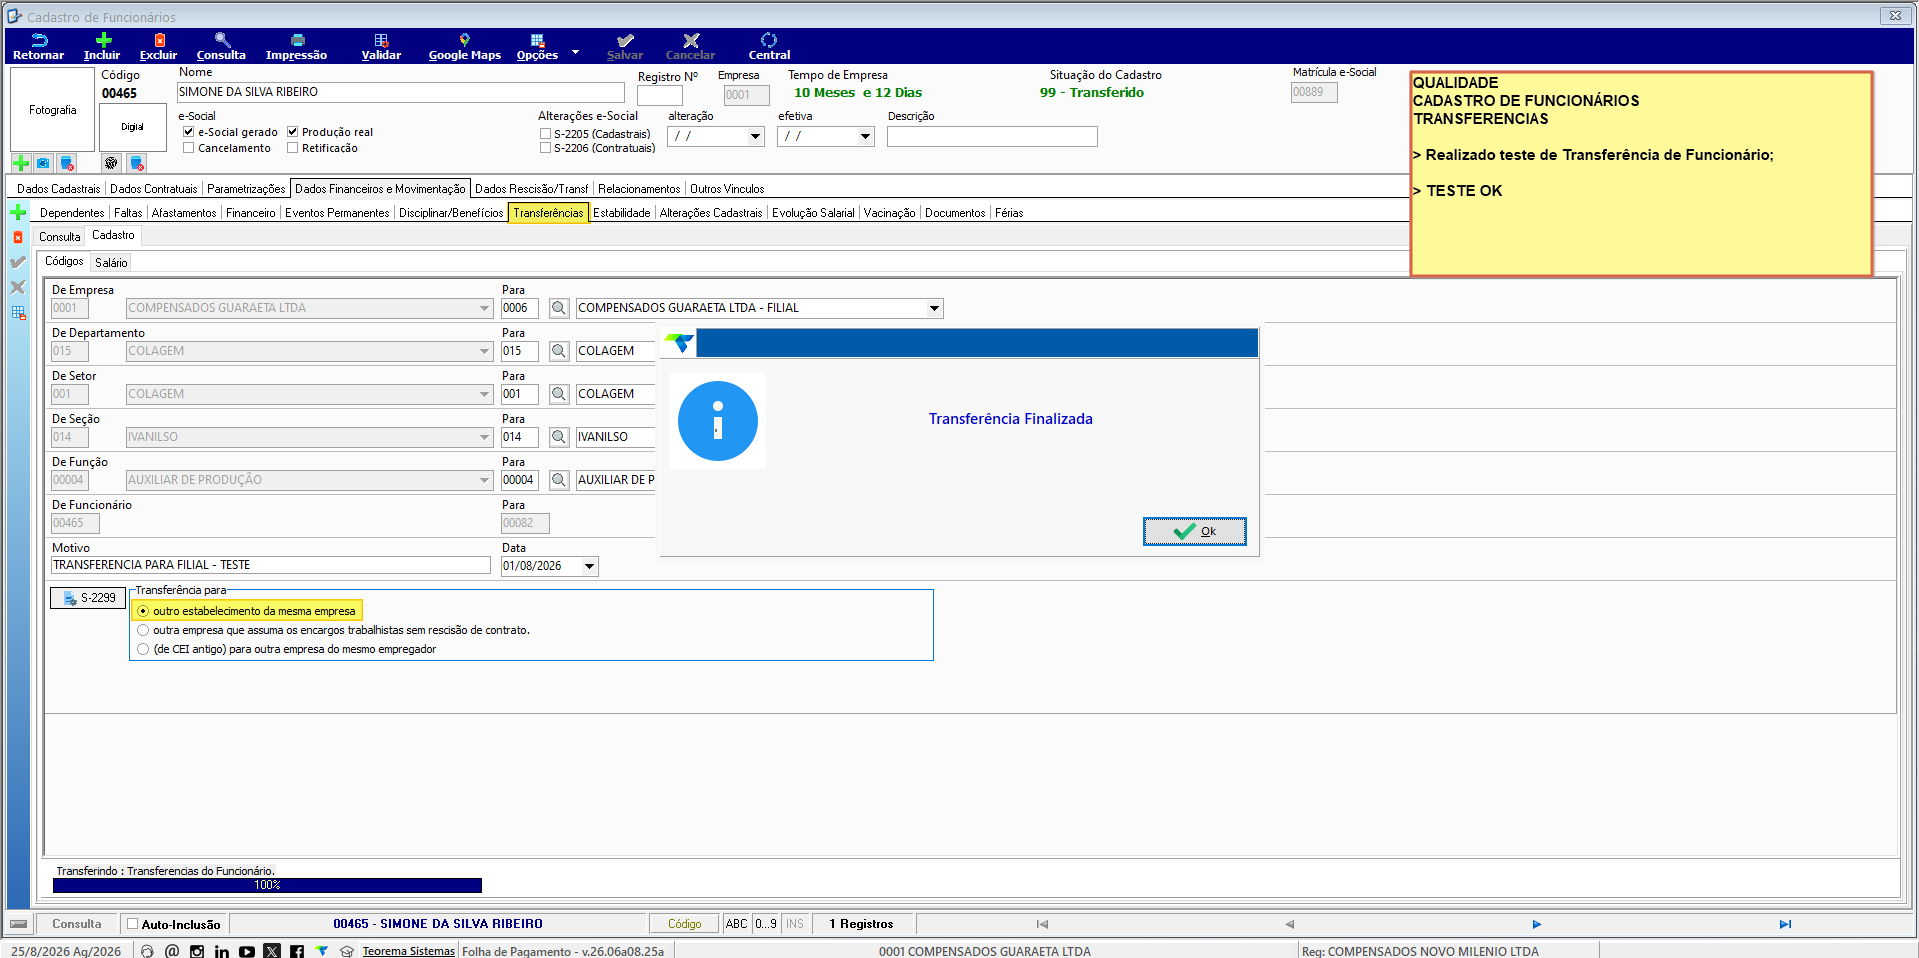Click the red delete icon in the left sidebar

click(18, 237)
